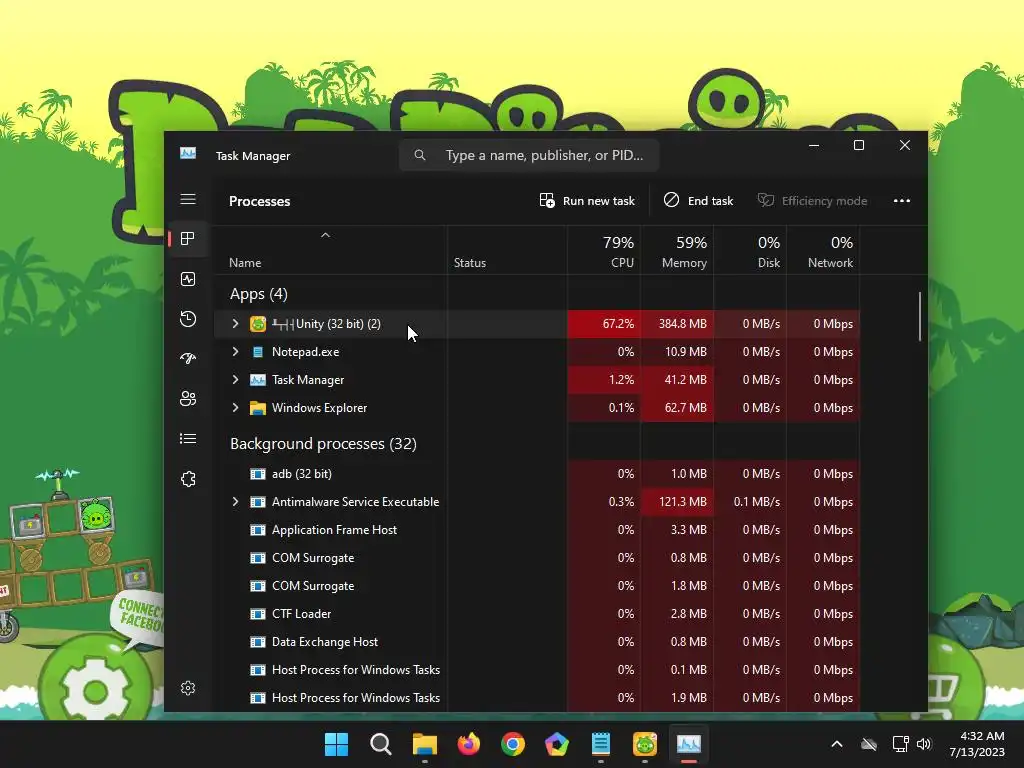Click the Unity Bad Piggies app icon in the list
The image size is (1024, 768).
click(258, 324)
